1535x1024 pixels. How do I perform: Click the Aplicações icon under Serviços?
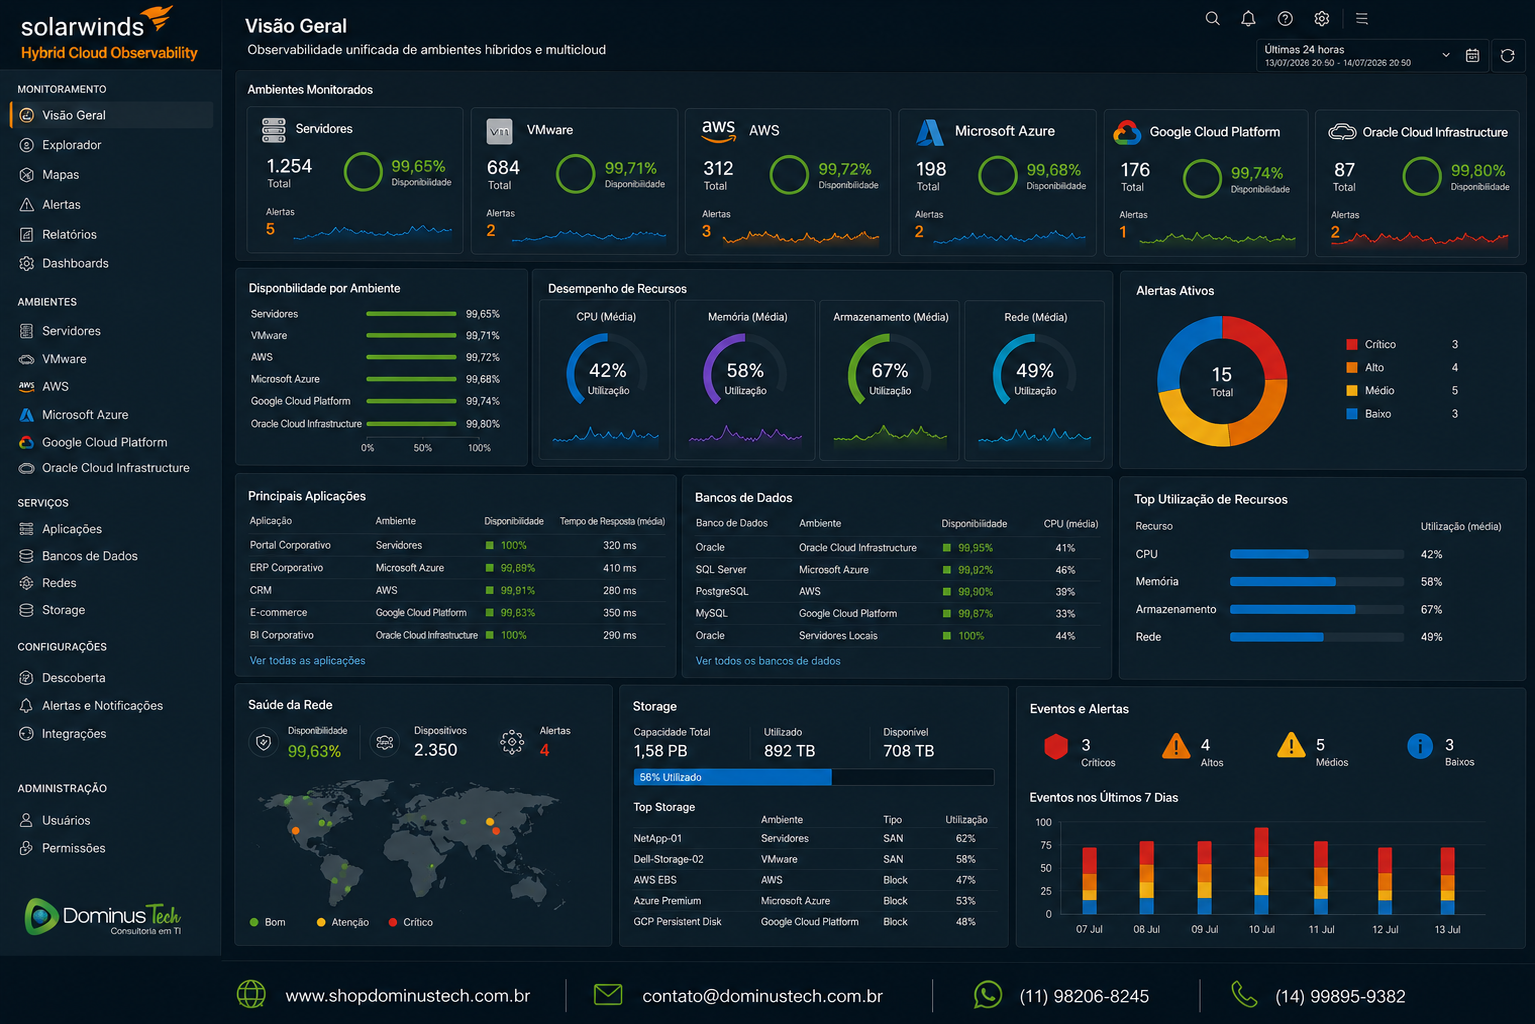click(x=27, y=529)
